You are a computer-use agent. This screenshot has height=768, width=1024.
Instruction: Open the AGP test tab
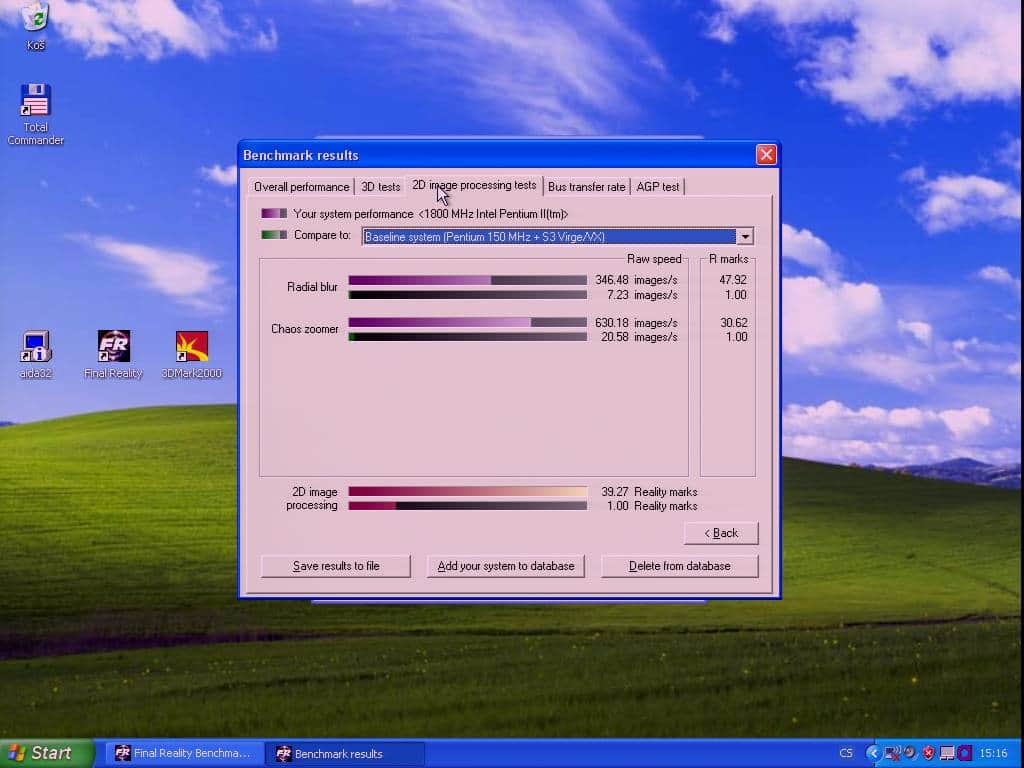[x=658, y=187]
